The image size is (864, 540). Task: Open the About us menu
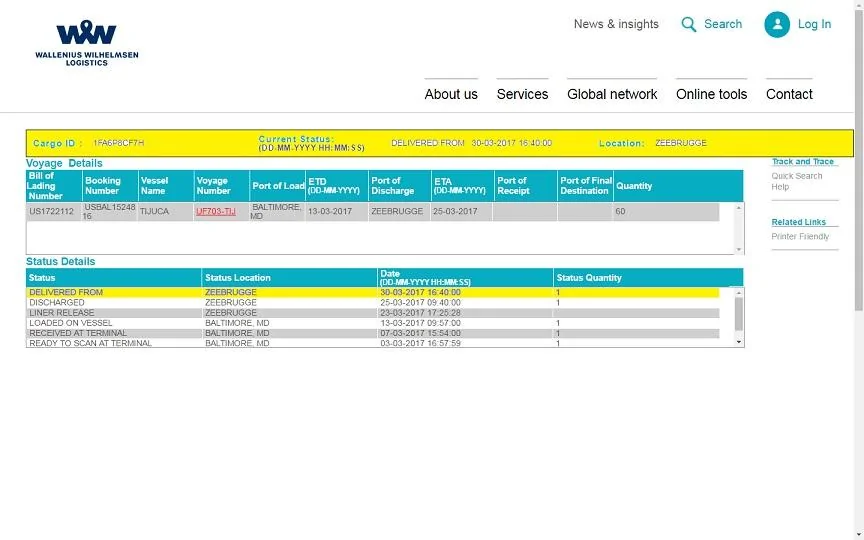pos(451,94)
